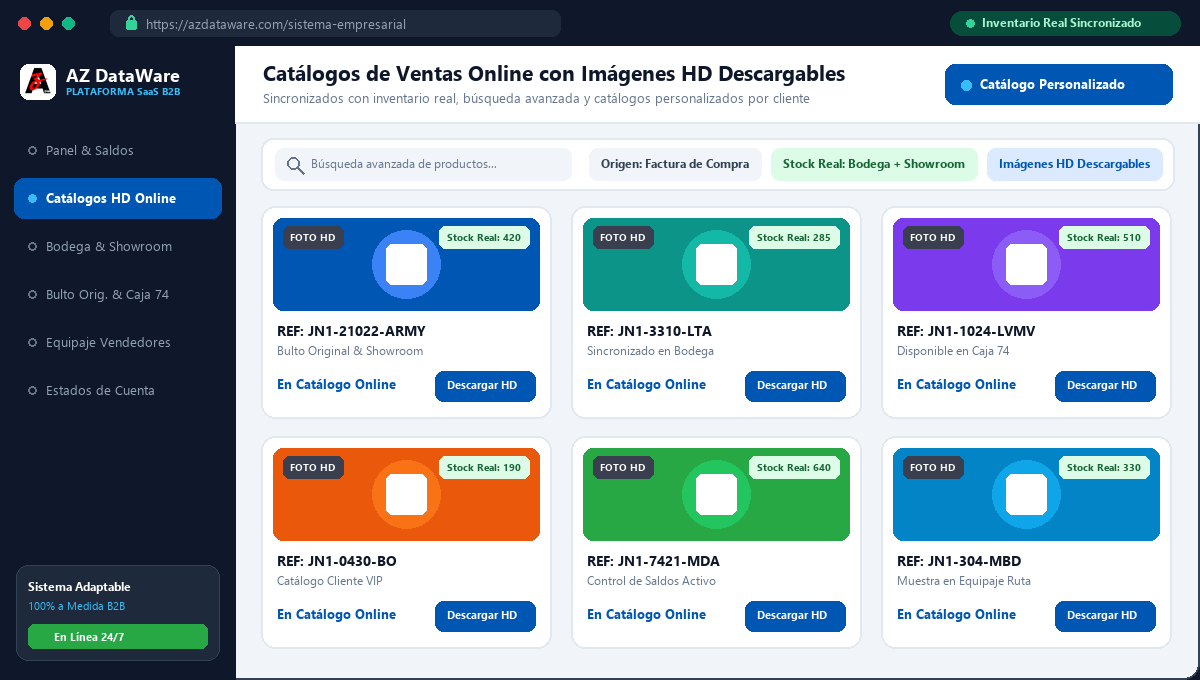Toggle Origen: Factura de Compra filter chip

click(675, 165)
